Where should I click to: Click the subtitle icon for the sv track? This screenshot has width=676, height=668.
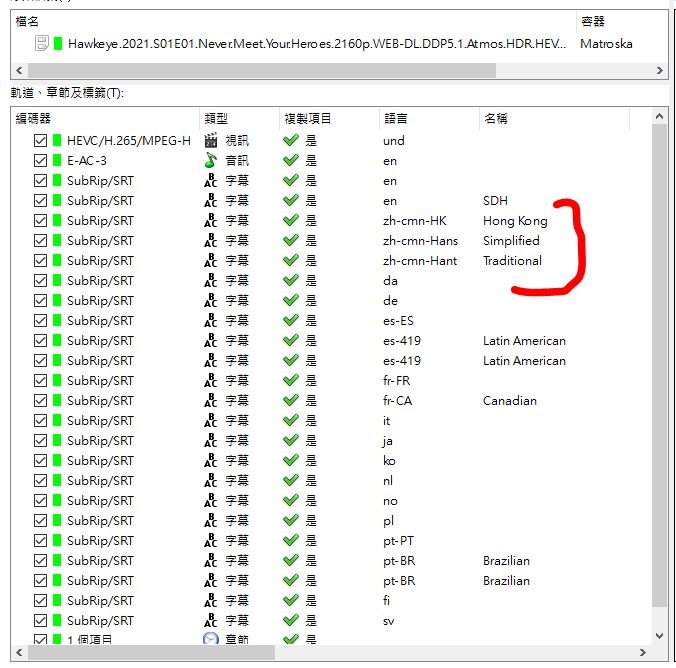tap(210, 621)
